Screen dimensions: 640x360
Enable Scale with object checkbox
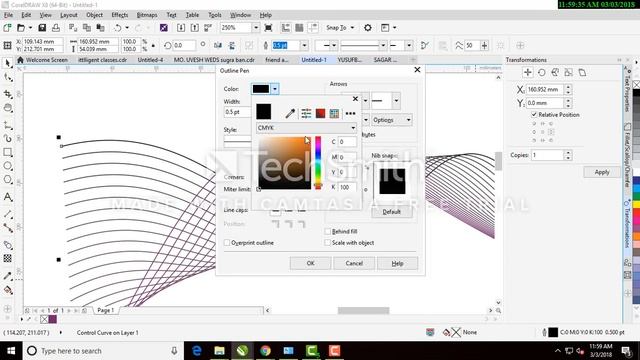[327, 242]
